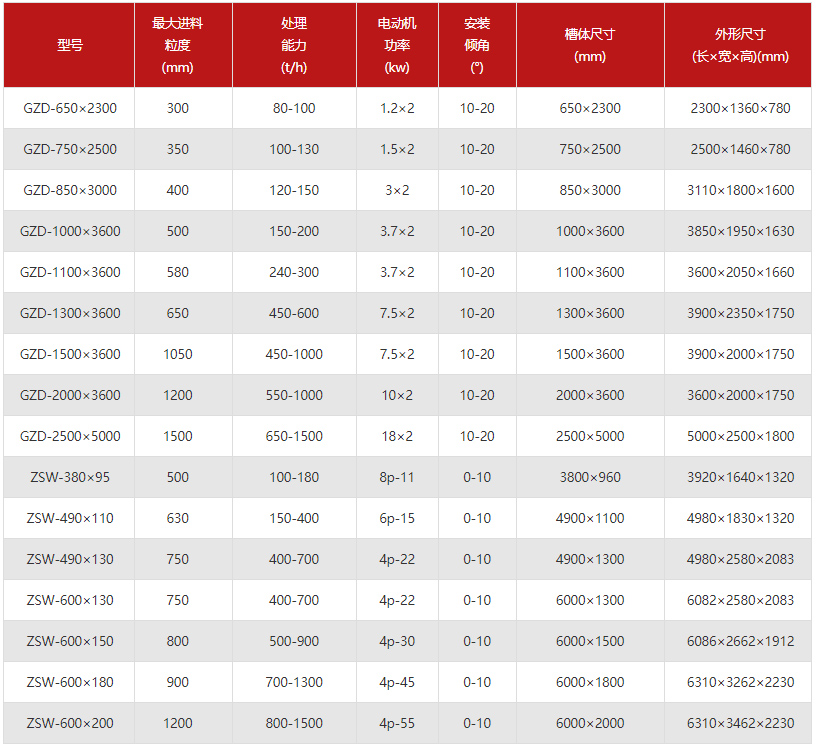Select the 1050 feed size value
The image size is (816, 745).
tap(178, 354)
